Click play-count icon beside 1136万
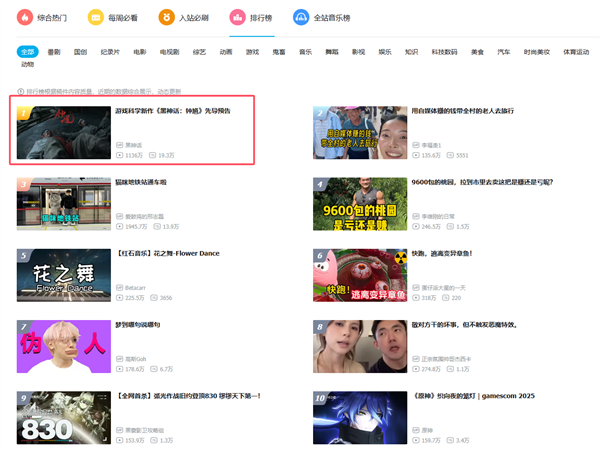Screen dimensions: 600x455 pyautogui.click(x=119, y=155)
